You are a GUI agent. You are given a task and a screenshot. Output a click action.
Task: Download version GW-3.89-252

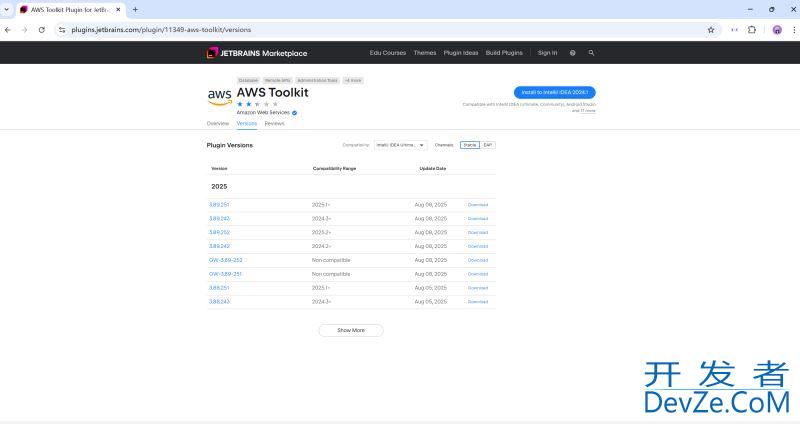tap(478, 260)
